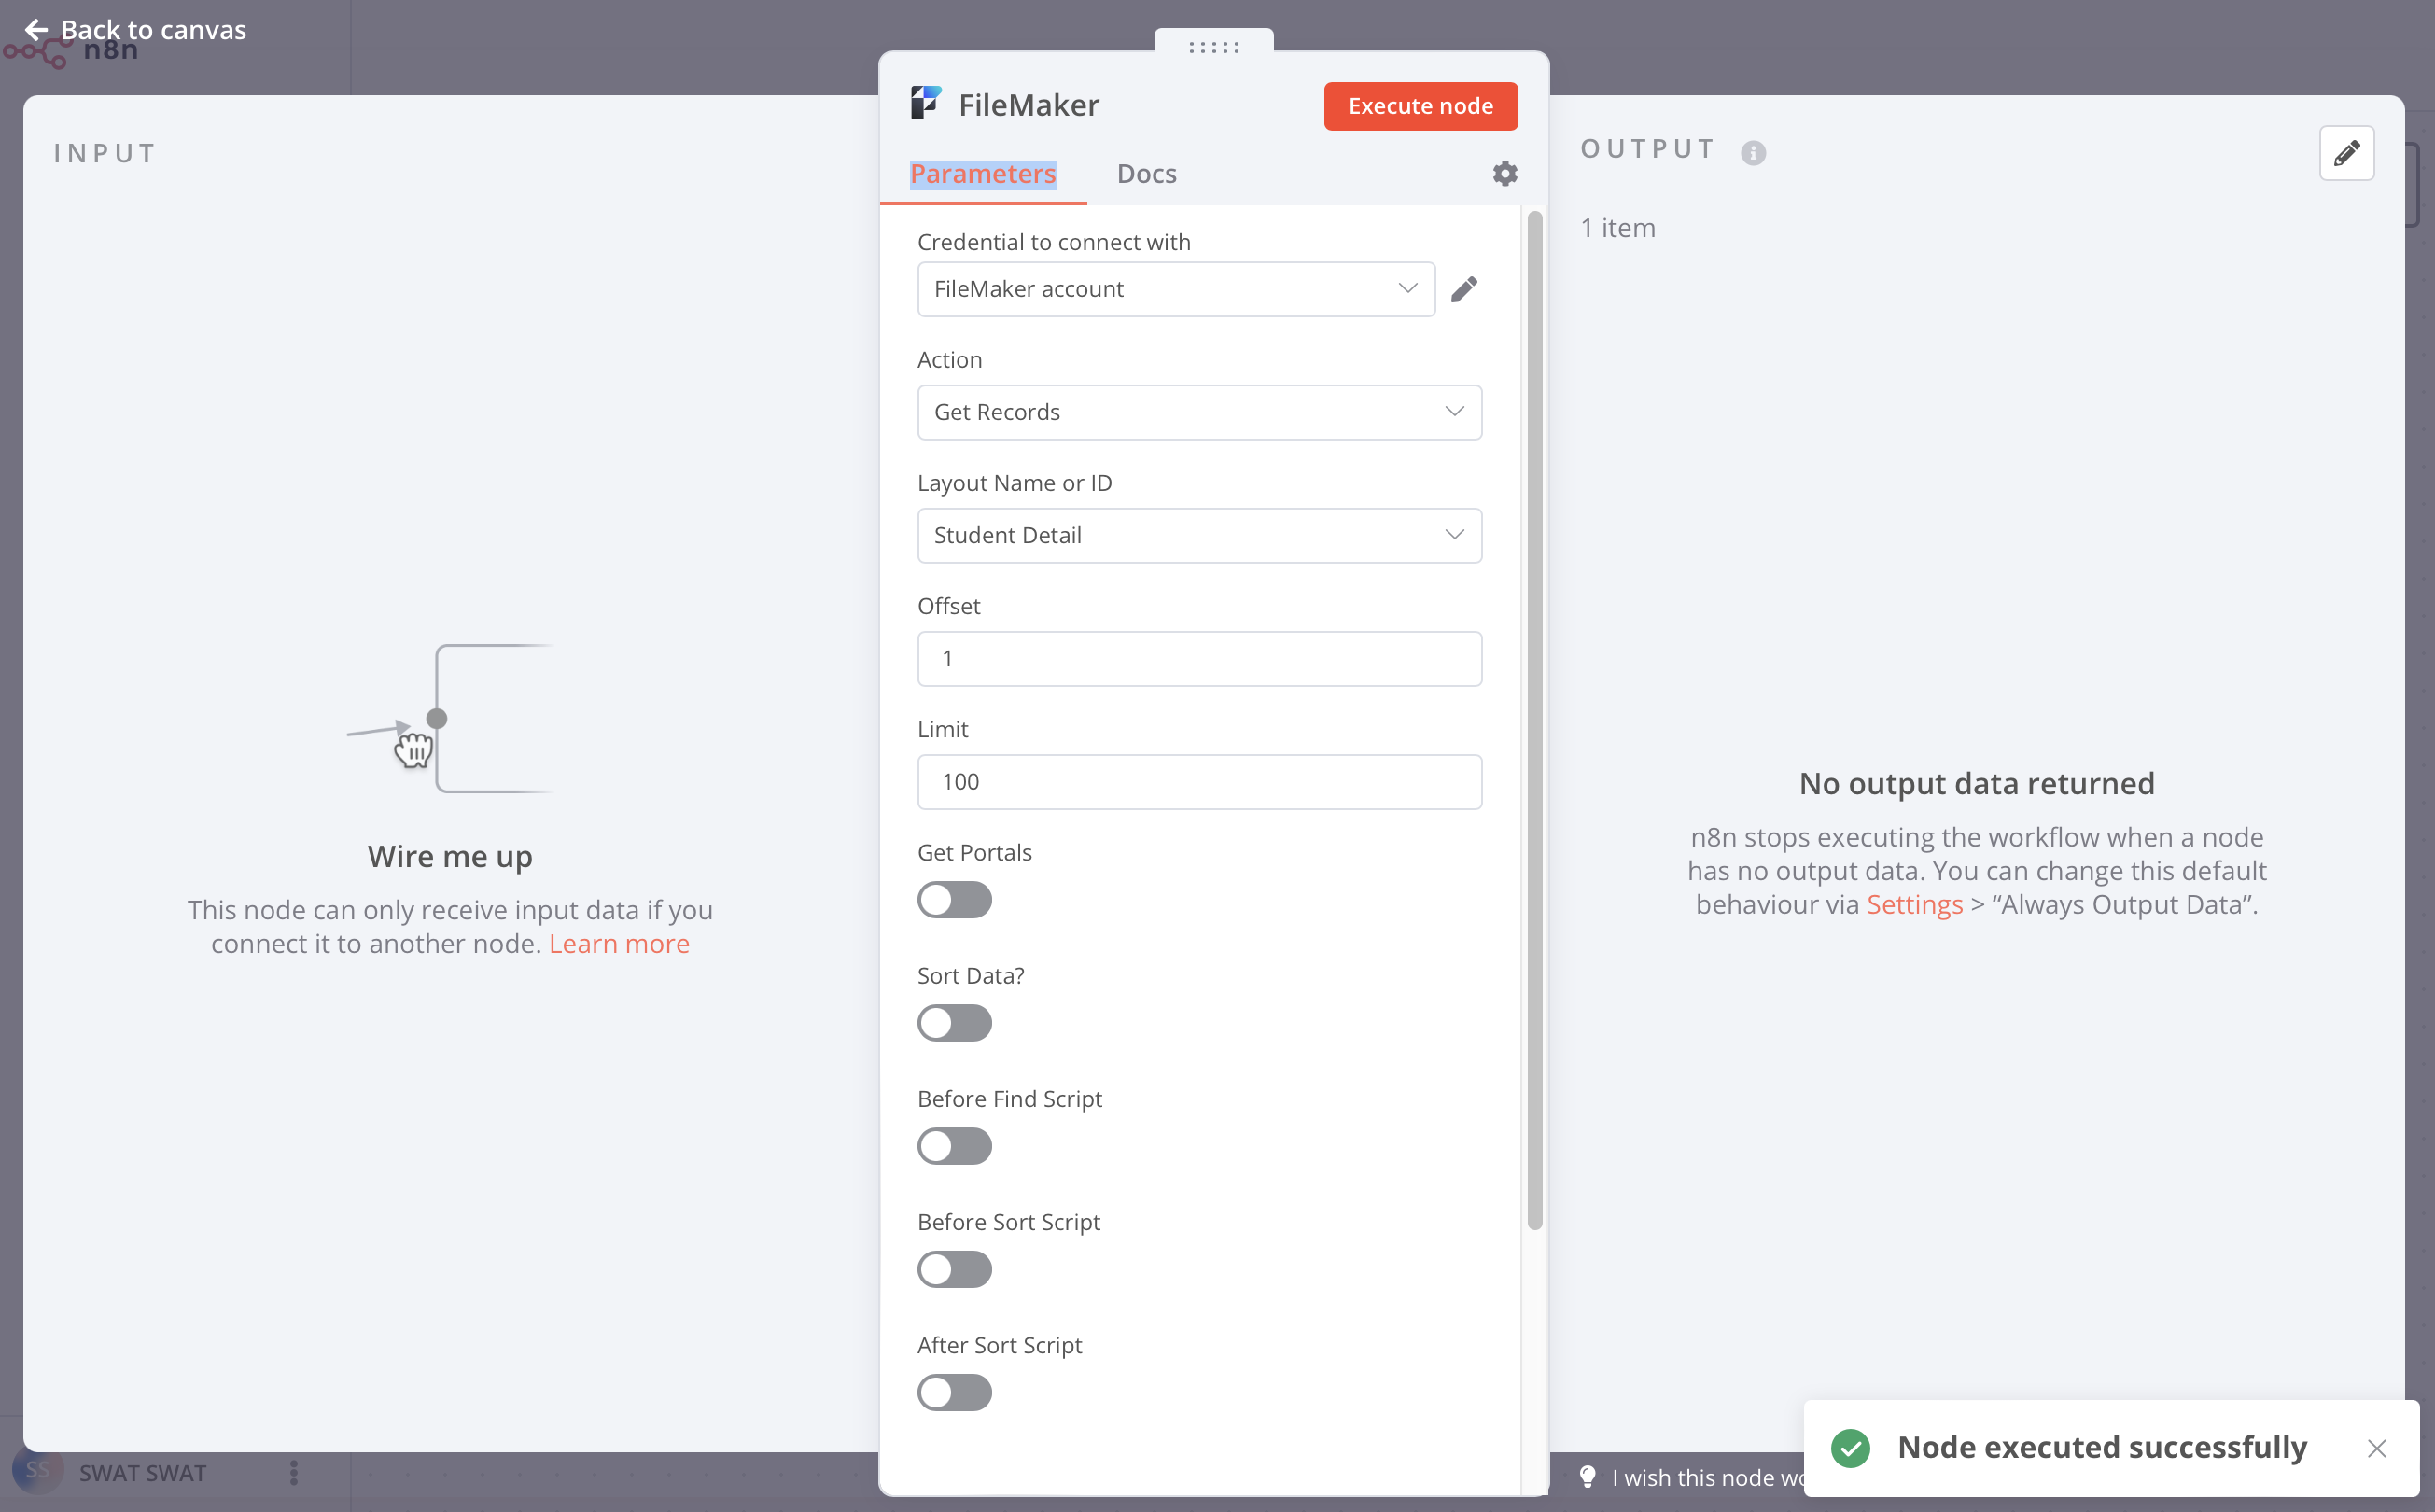
Task: Enable the Get Portals toggle
Action: pos(954,900)
